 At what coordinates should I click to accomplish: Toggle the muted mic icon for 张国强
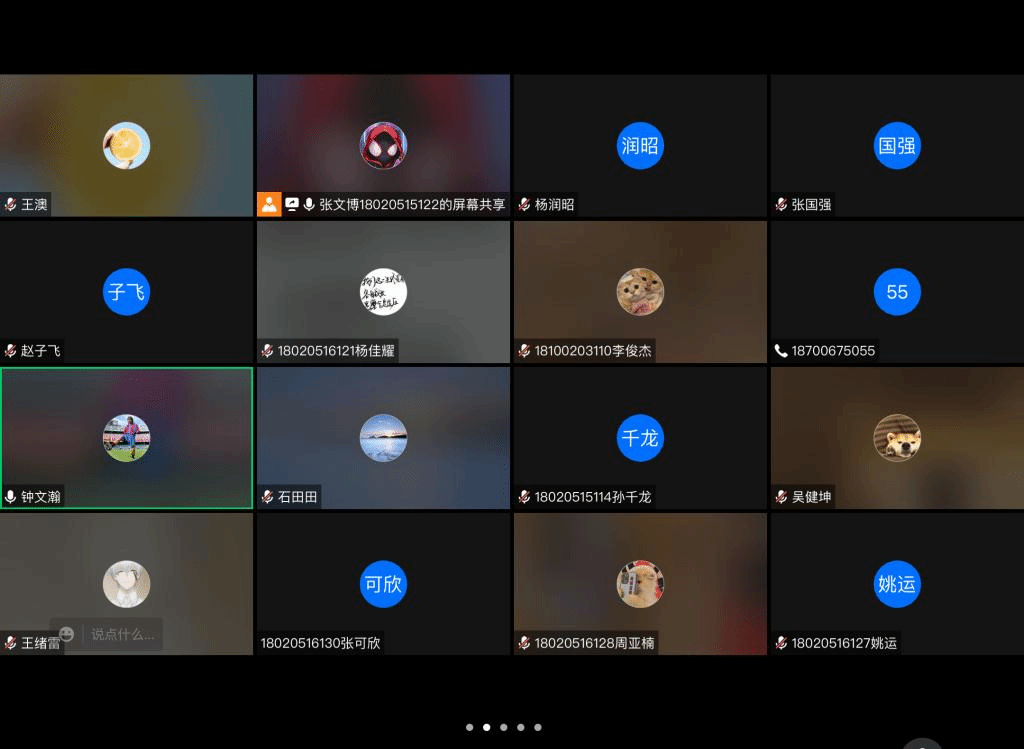(x=781, y=204)
